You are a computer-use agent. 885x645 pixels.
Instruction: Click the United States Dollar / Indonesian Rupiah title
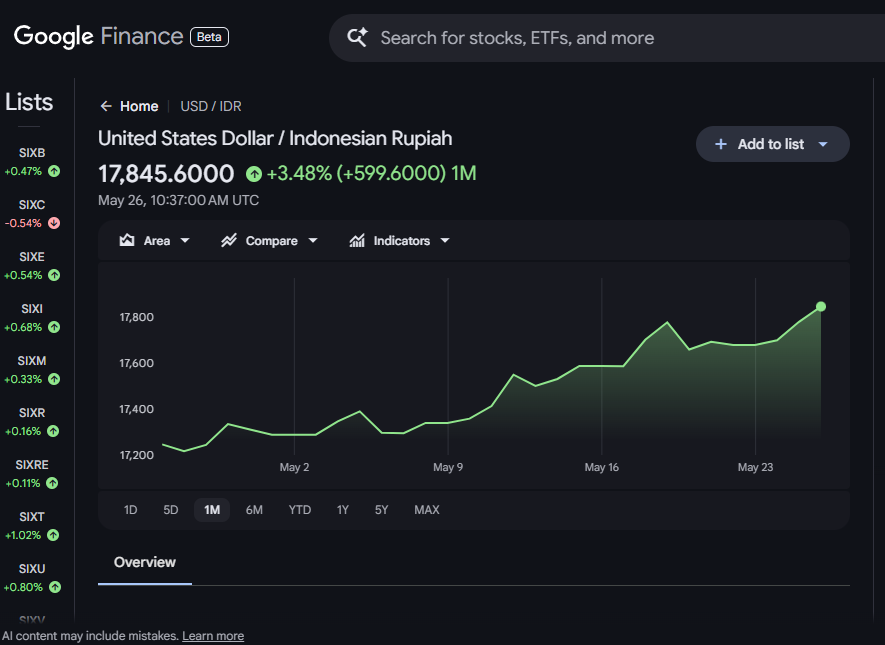[275, 138]
